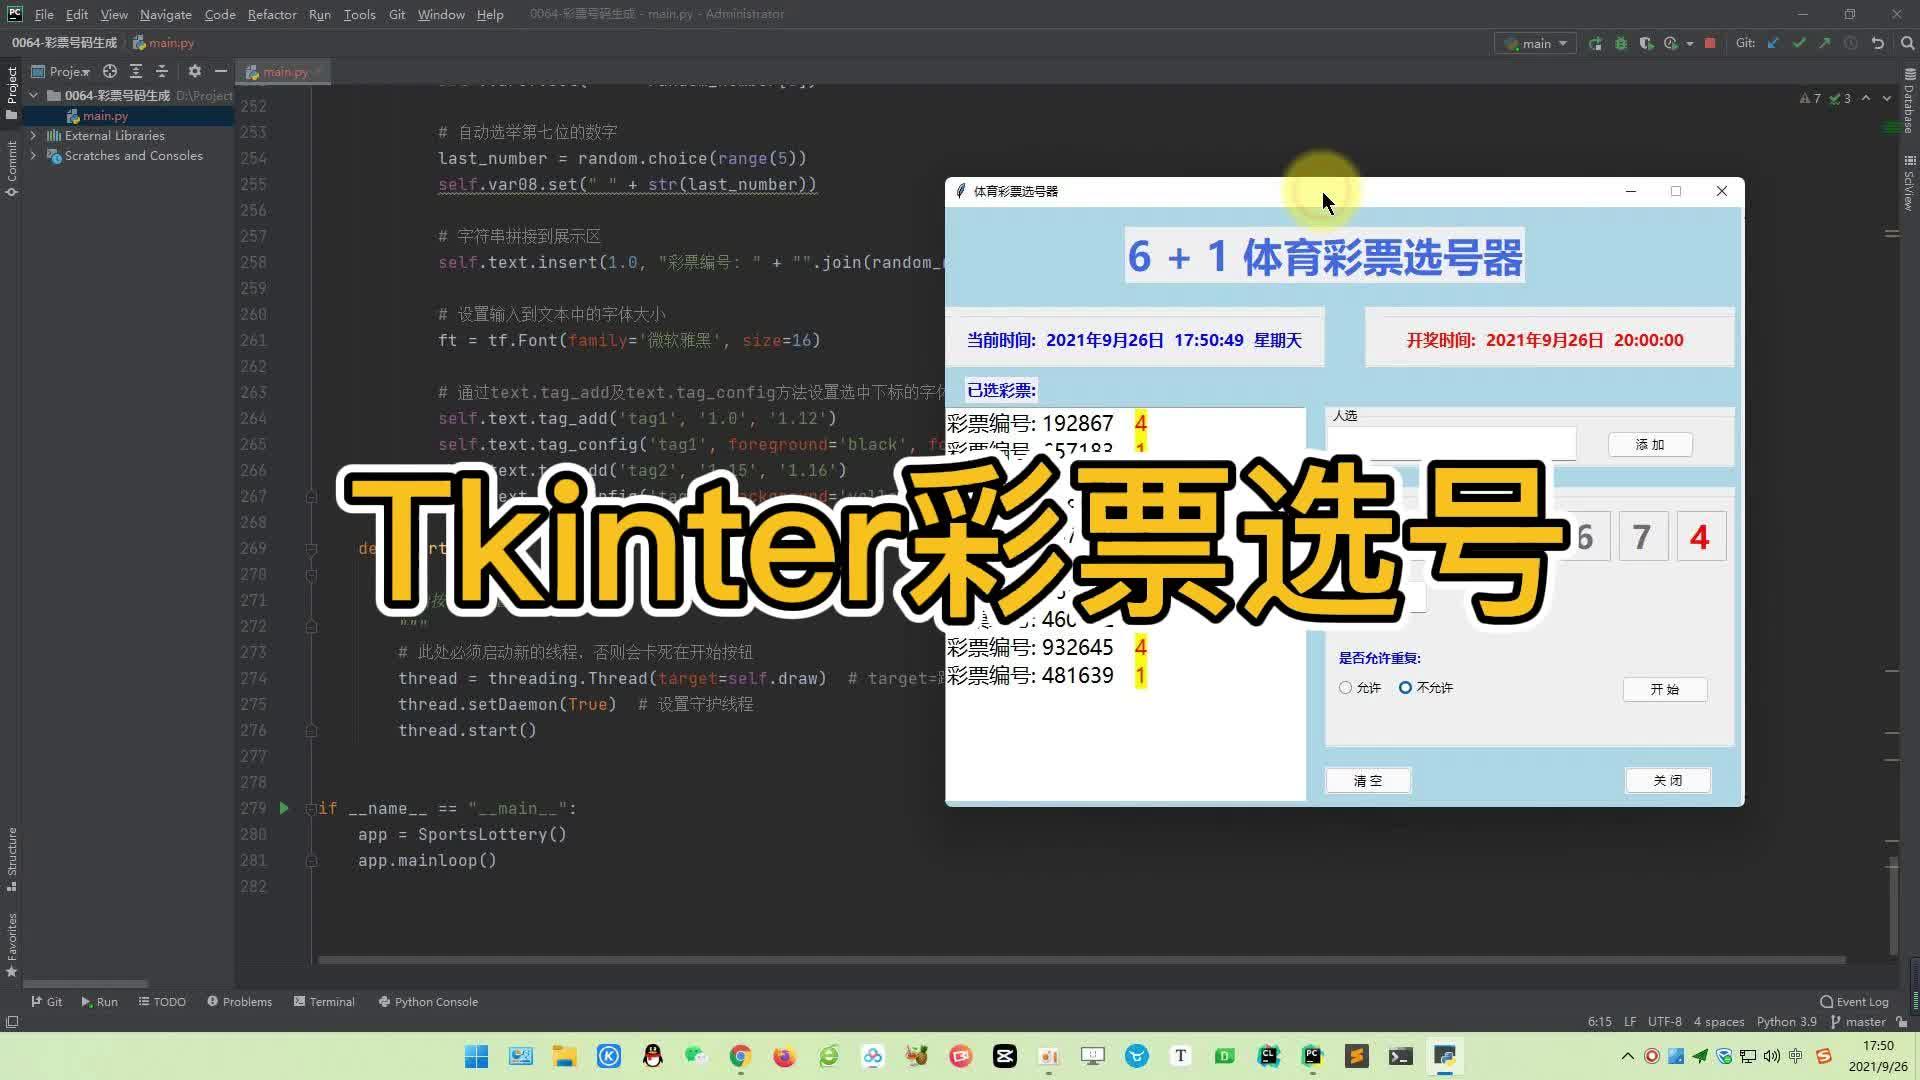Click Git commit green checkmark
This screenshot has height=1080, width=1920.
click(1799, 43)
